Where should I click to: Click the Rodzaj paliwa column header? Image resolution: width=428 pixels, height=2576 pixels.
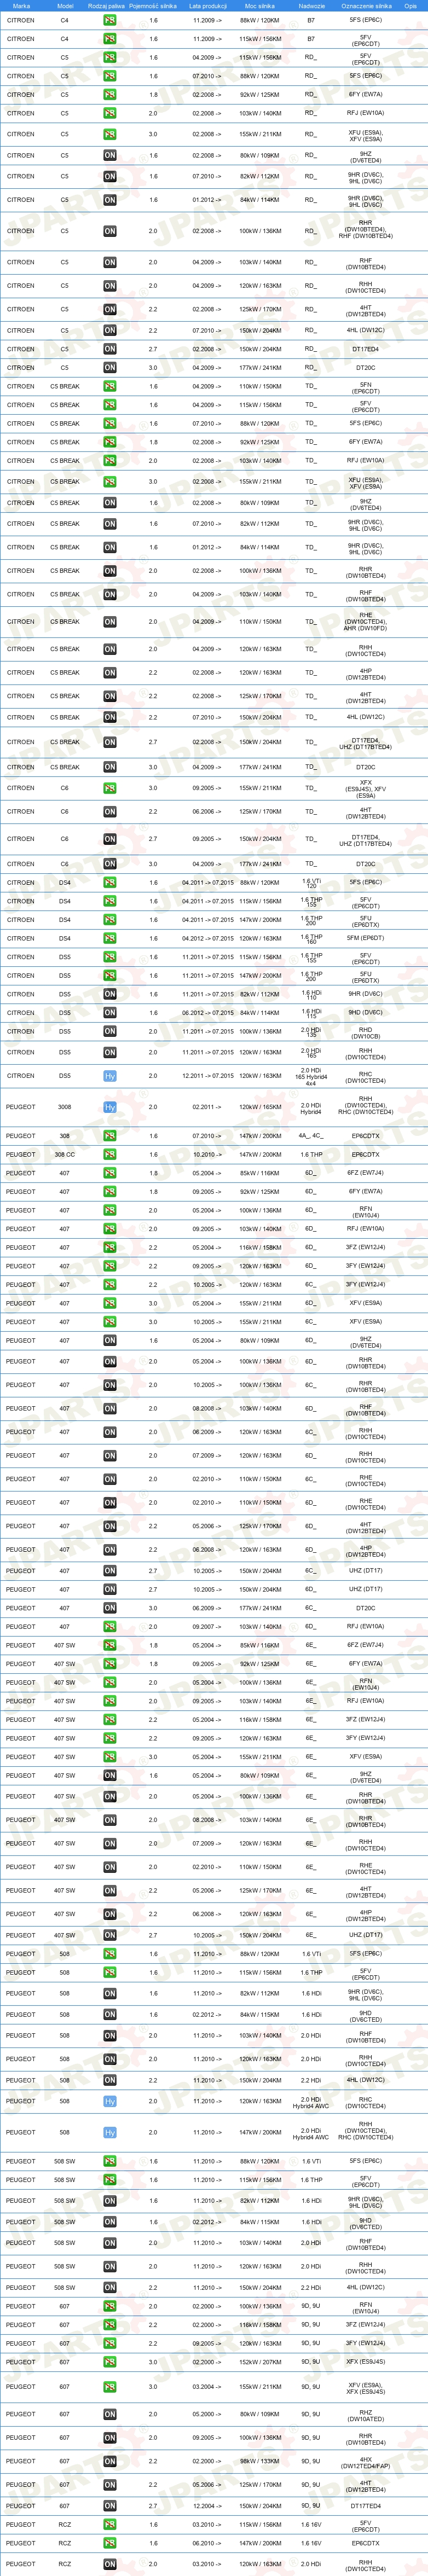click(107, 6)
